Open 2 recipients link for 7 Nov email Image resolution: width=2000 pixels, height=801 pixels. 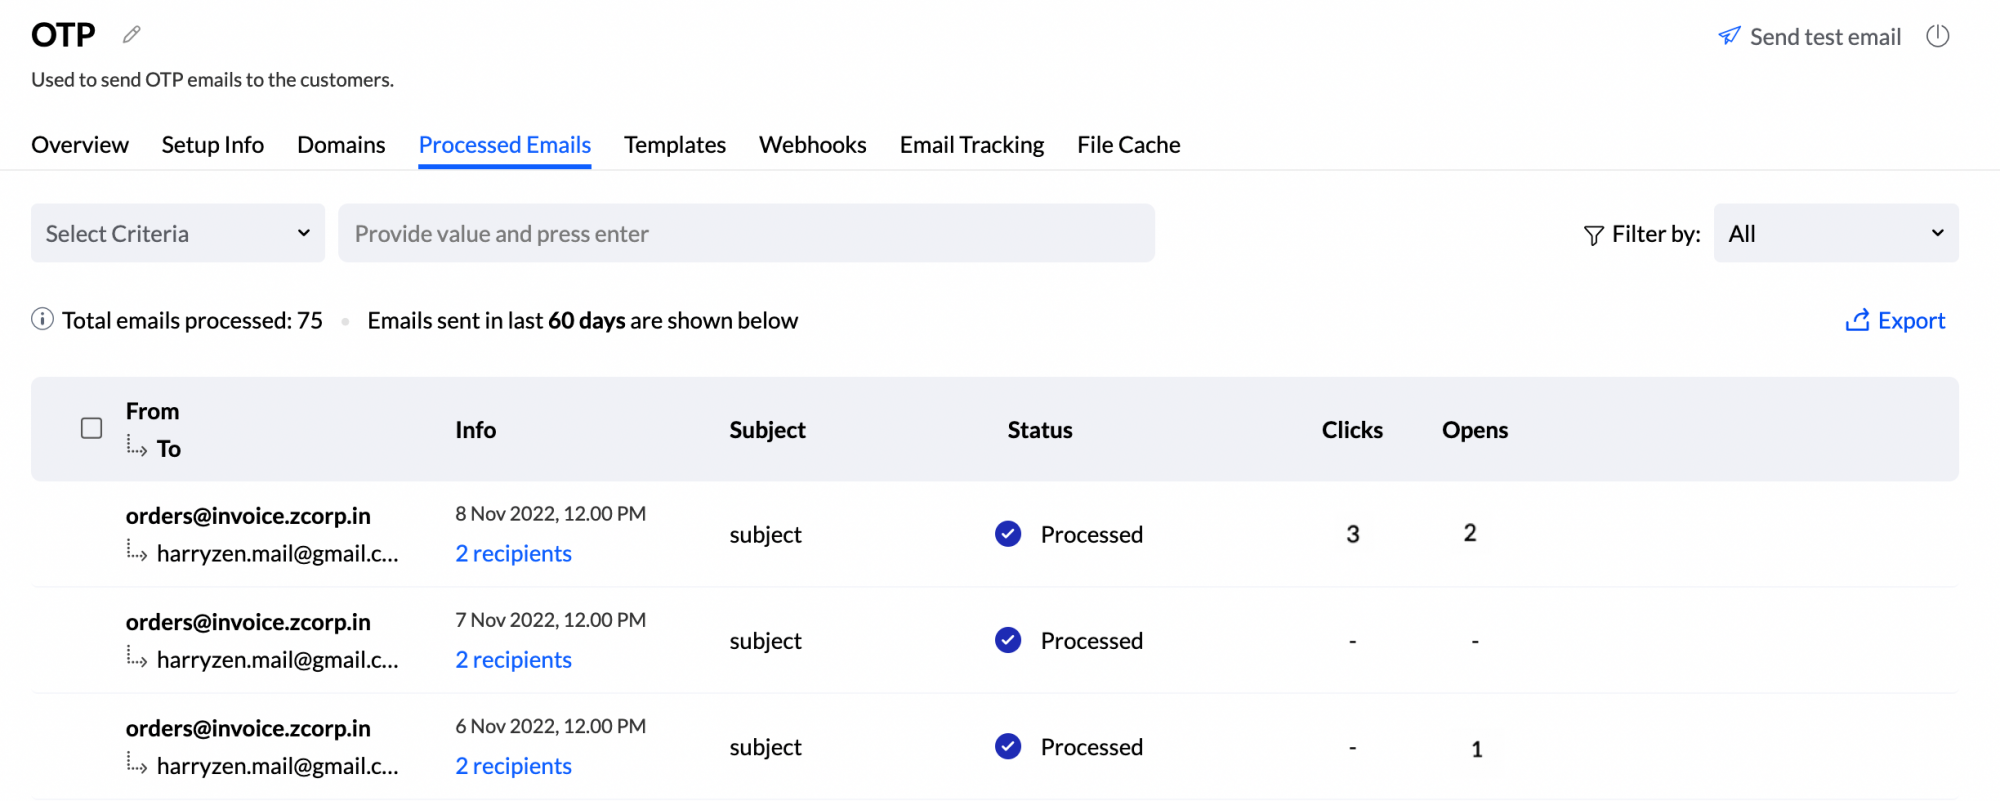(x=513, y=660)
